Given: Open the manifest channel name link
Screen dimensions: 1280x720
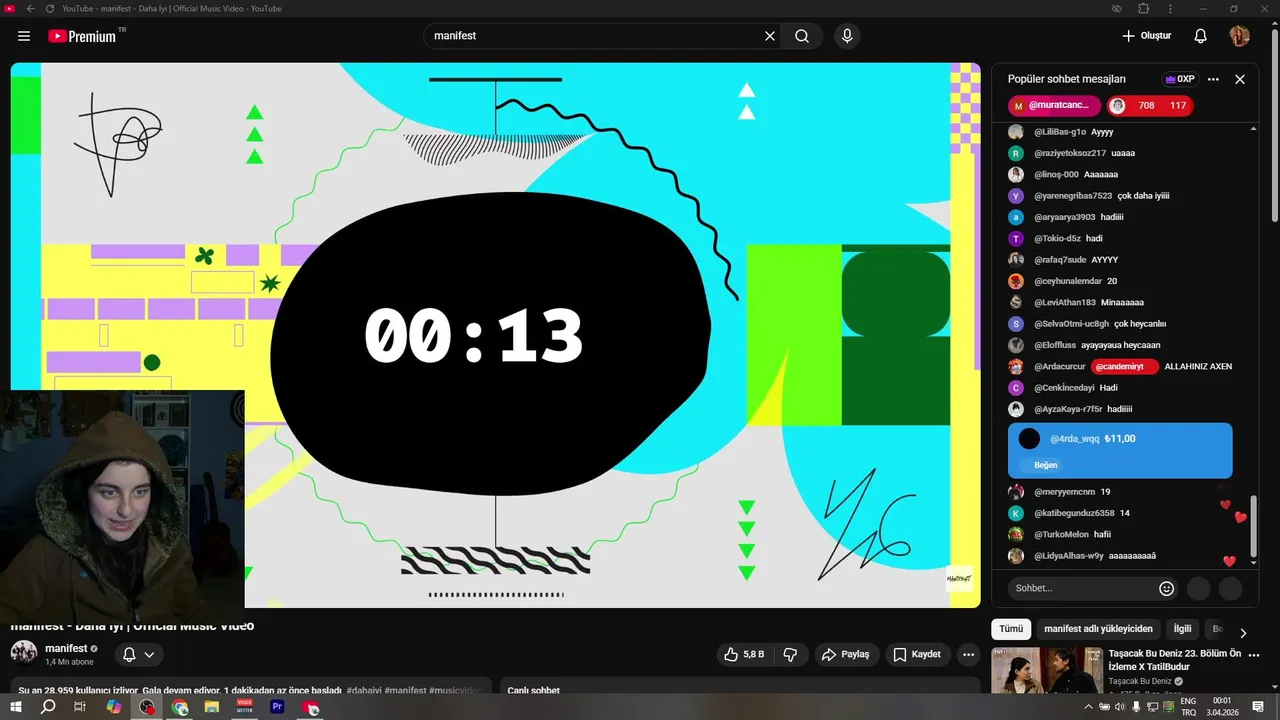Looking at the screenshot, I should tap(66, 648).
